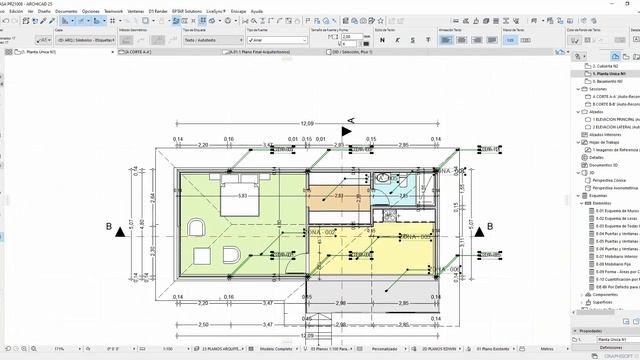Viewport: 640px width, 360px height.
Task: Collapse the Alzados folder
Action: tap(578, 112)
